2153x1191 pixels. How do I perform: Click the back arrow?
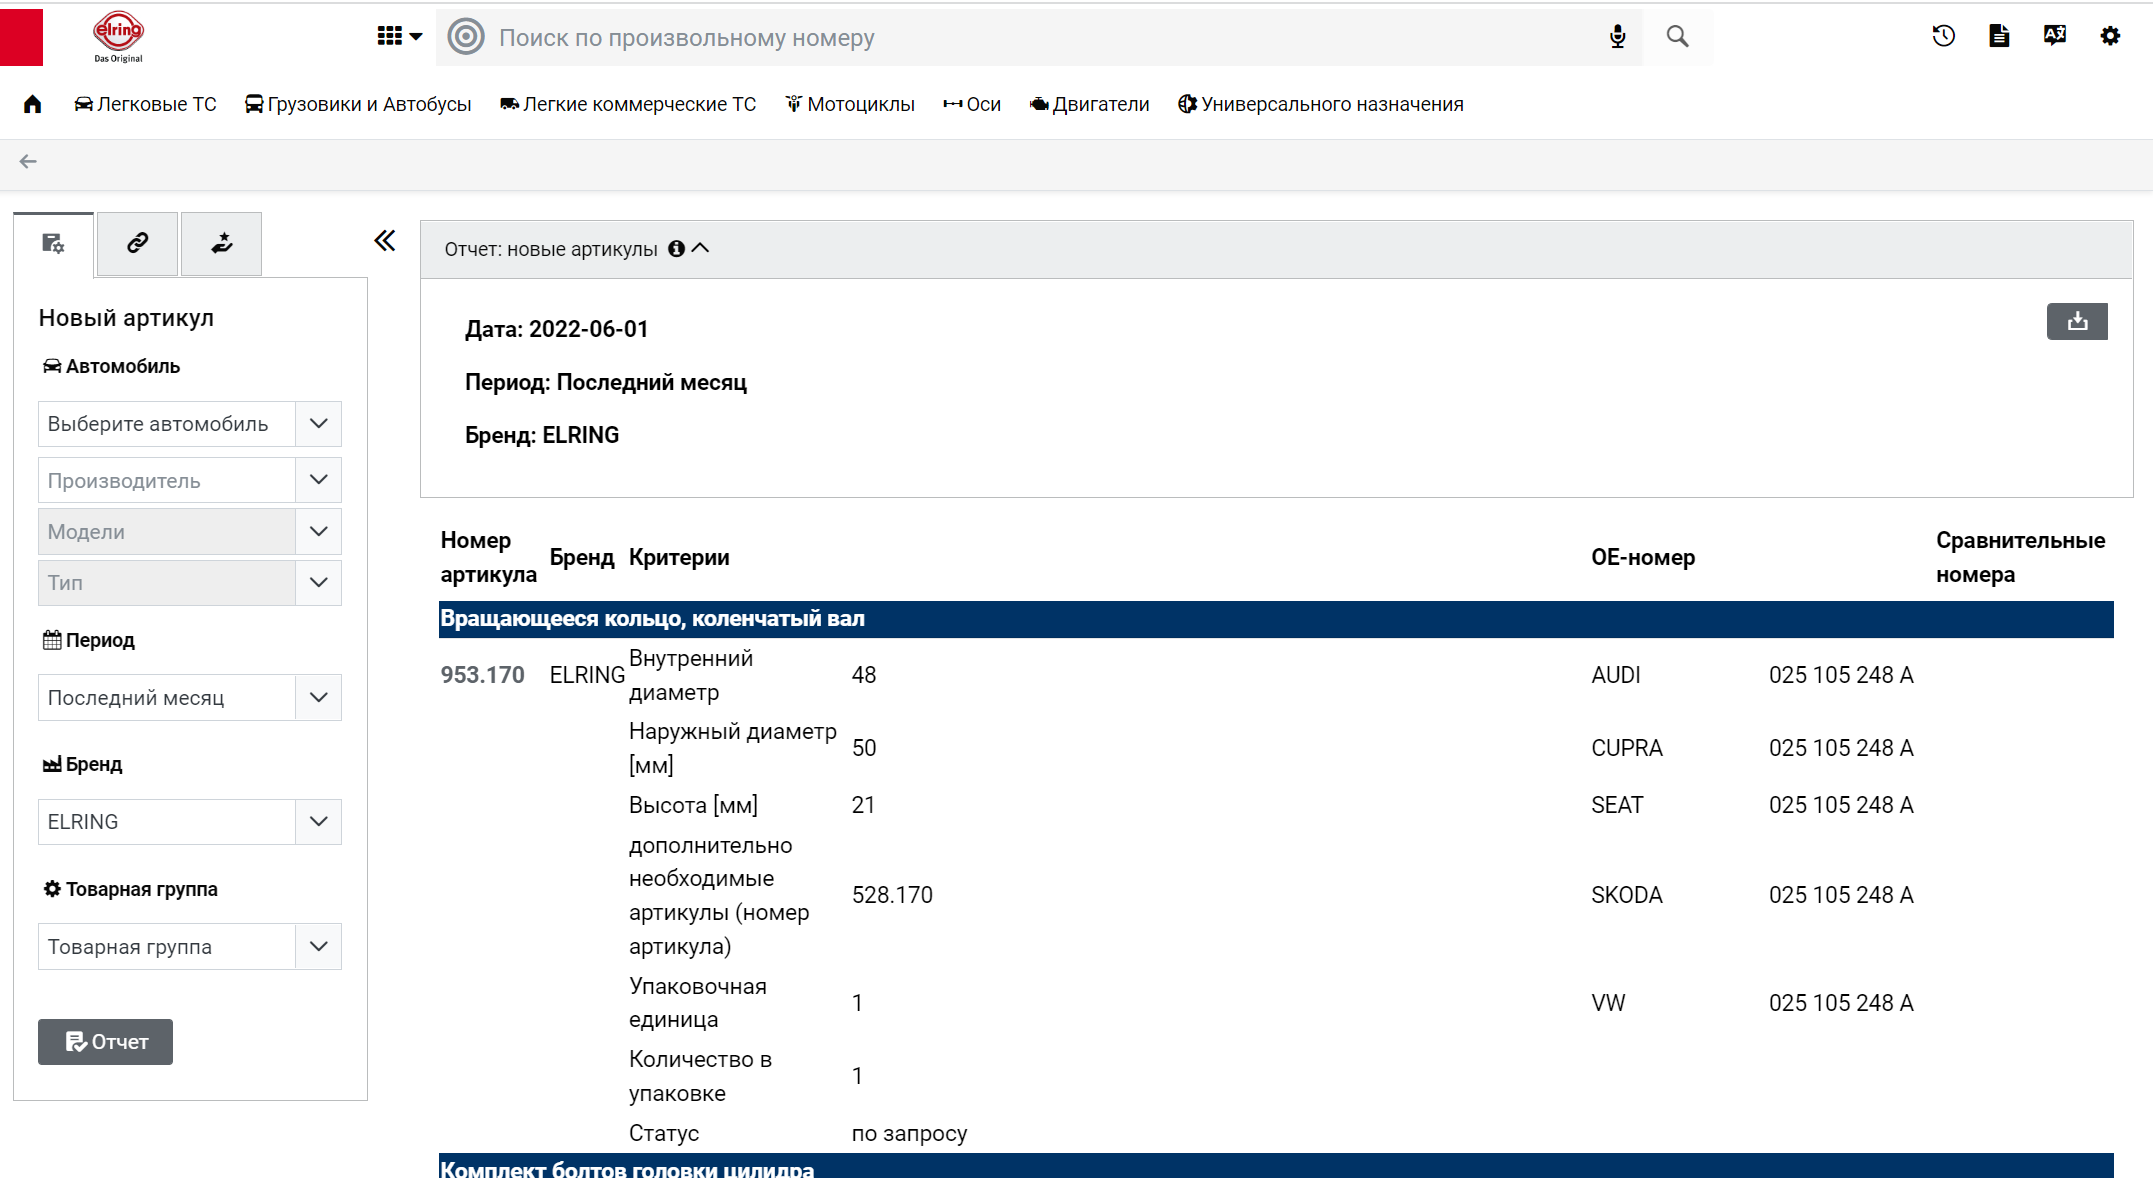point(28,161)
